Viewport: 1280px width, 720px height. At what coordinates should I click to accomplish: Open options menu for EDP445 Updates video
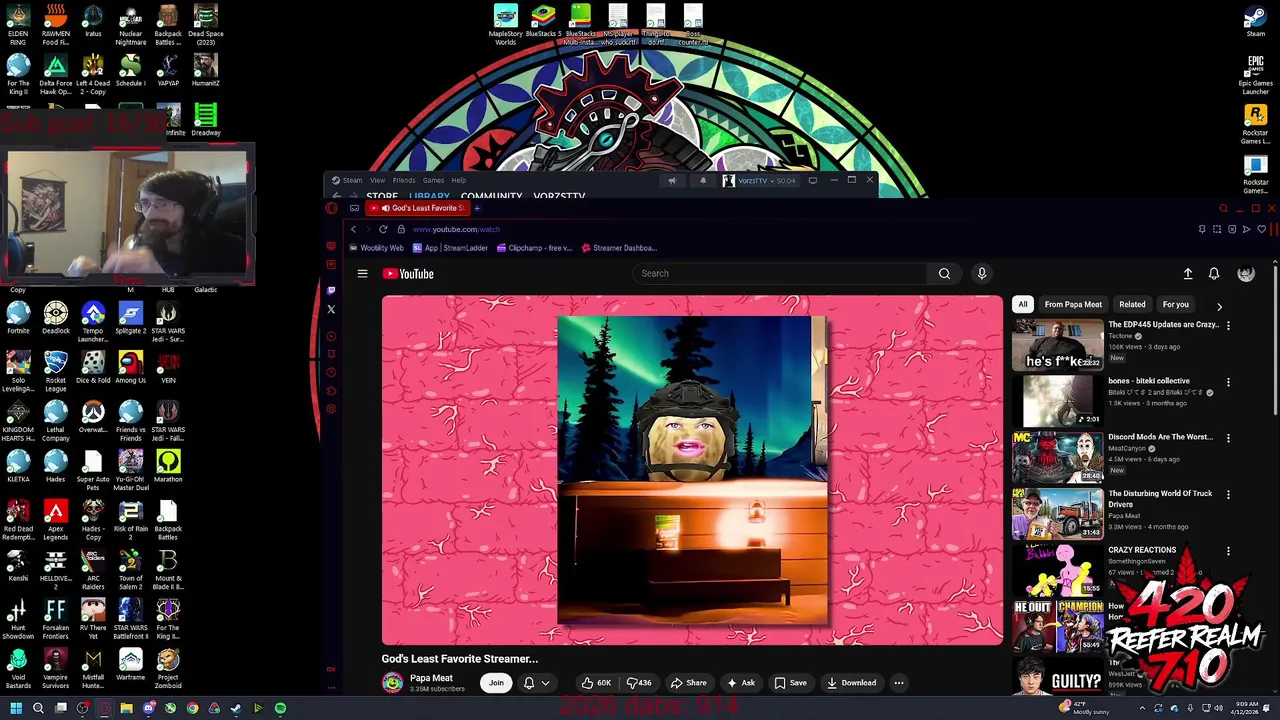(x=1228, y=326)
